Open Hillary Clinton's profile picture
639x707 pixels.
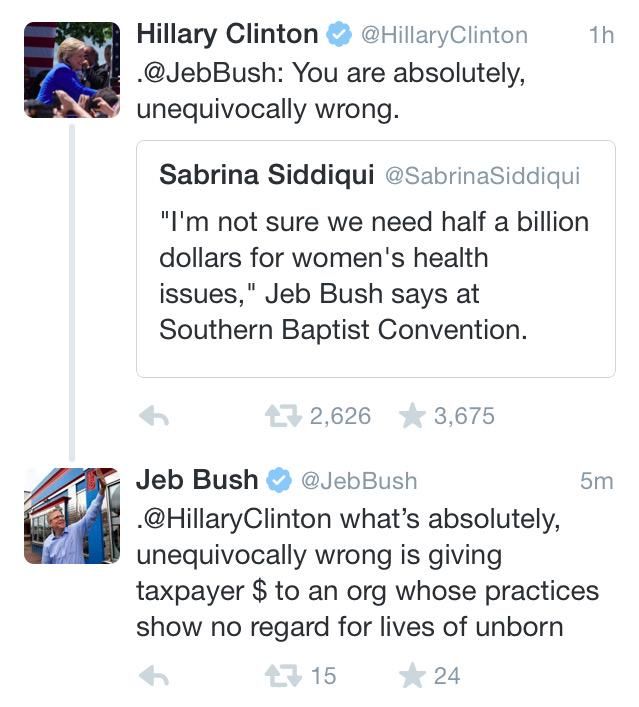[72, 70]
